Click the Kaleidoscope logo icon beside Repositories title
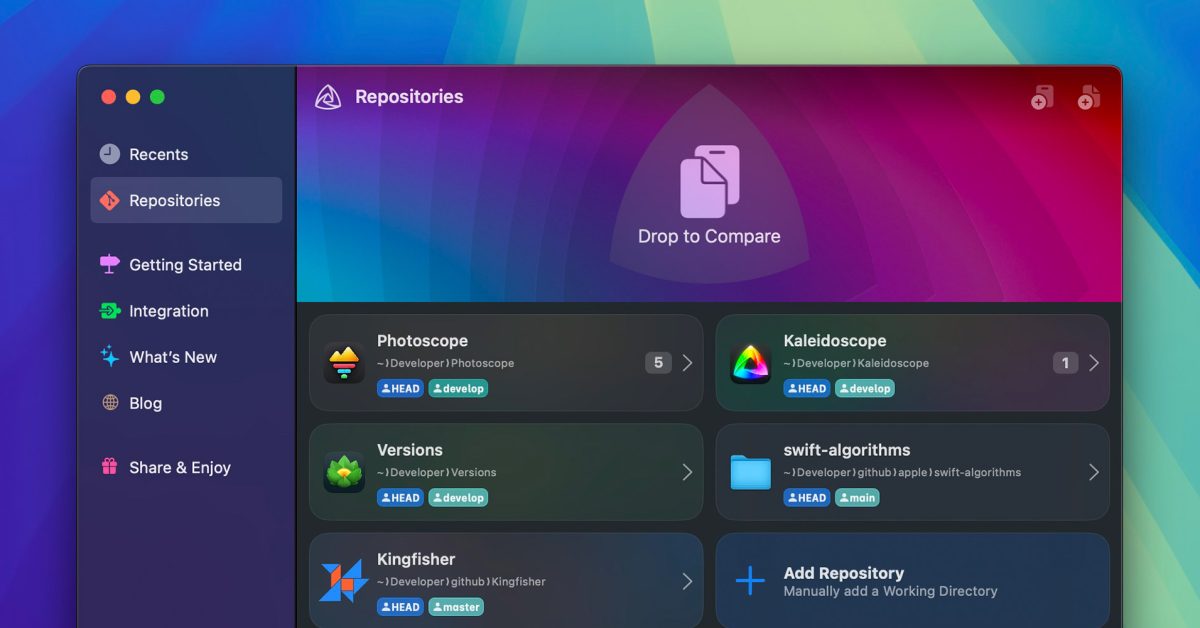This screenshot has width=1200, height=628. tap(328, 97)
